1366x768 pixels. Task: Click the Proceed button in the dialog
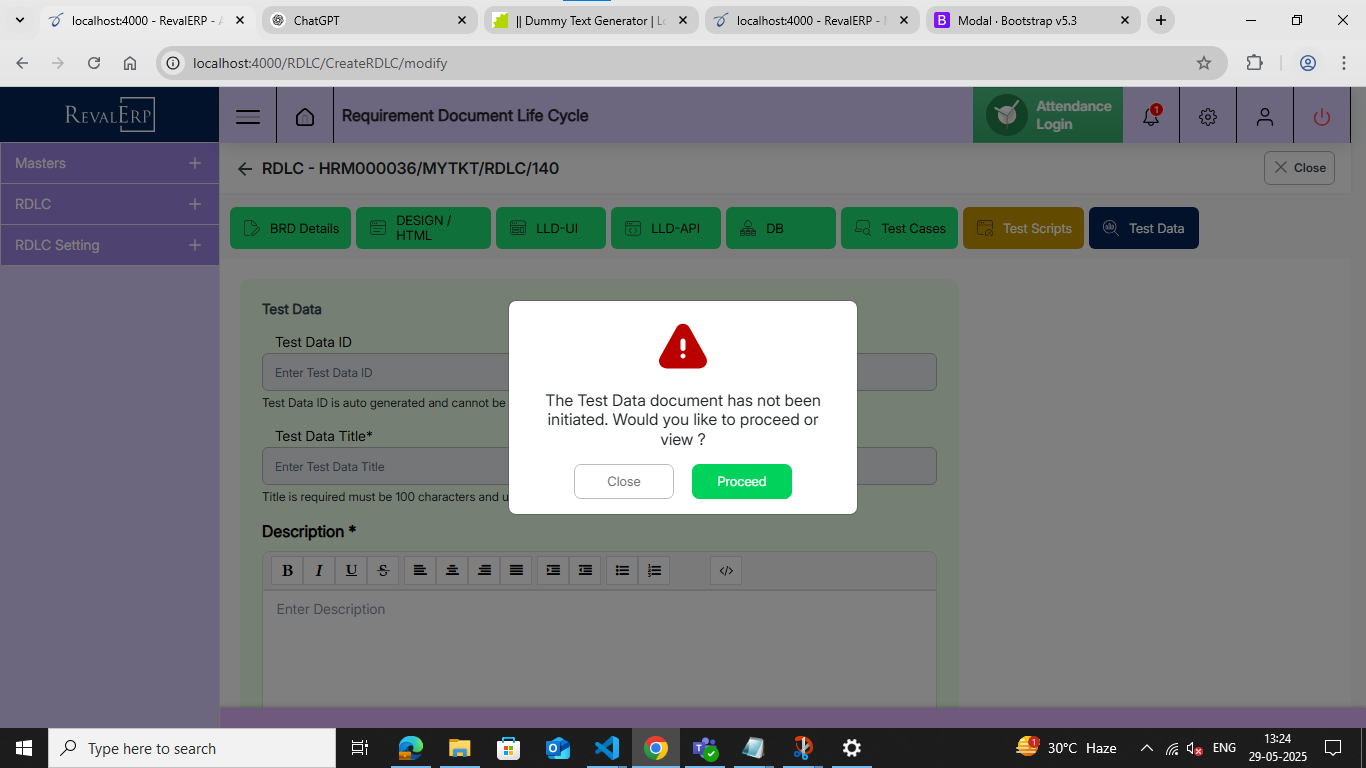pos(741,481)
